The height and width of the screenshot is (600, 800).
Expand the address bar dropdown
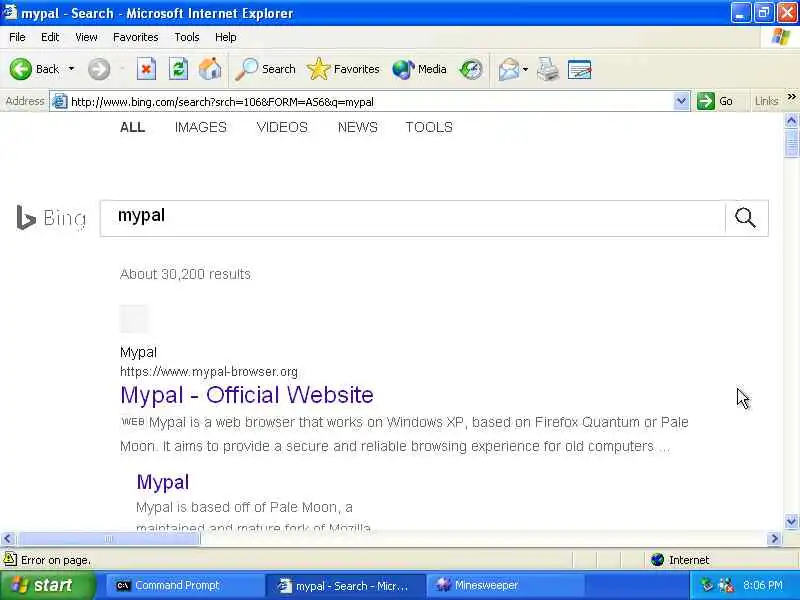[681, 102]
